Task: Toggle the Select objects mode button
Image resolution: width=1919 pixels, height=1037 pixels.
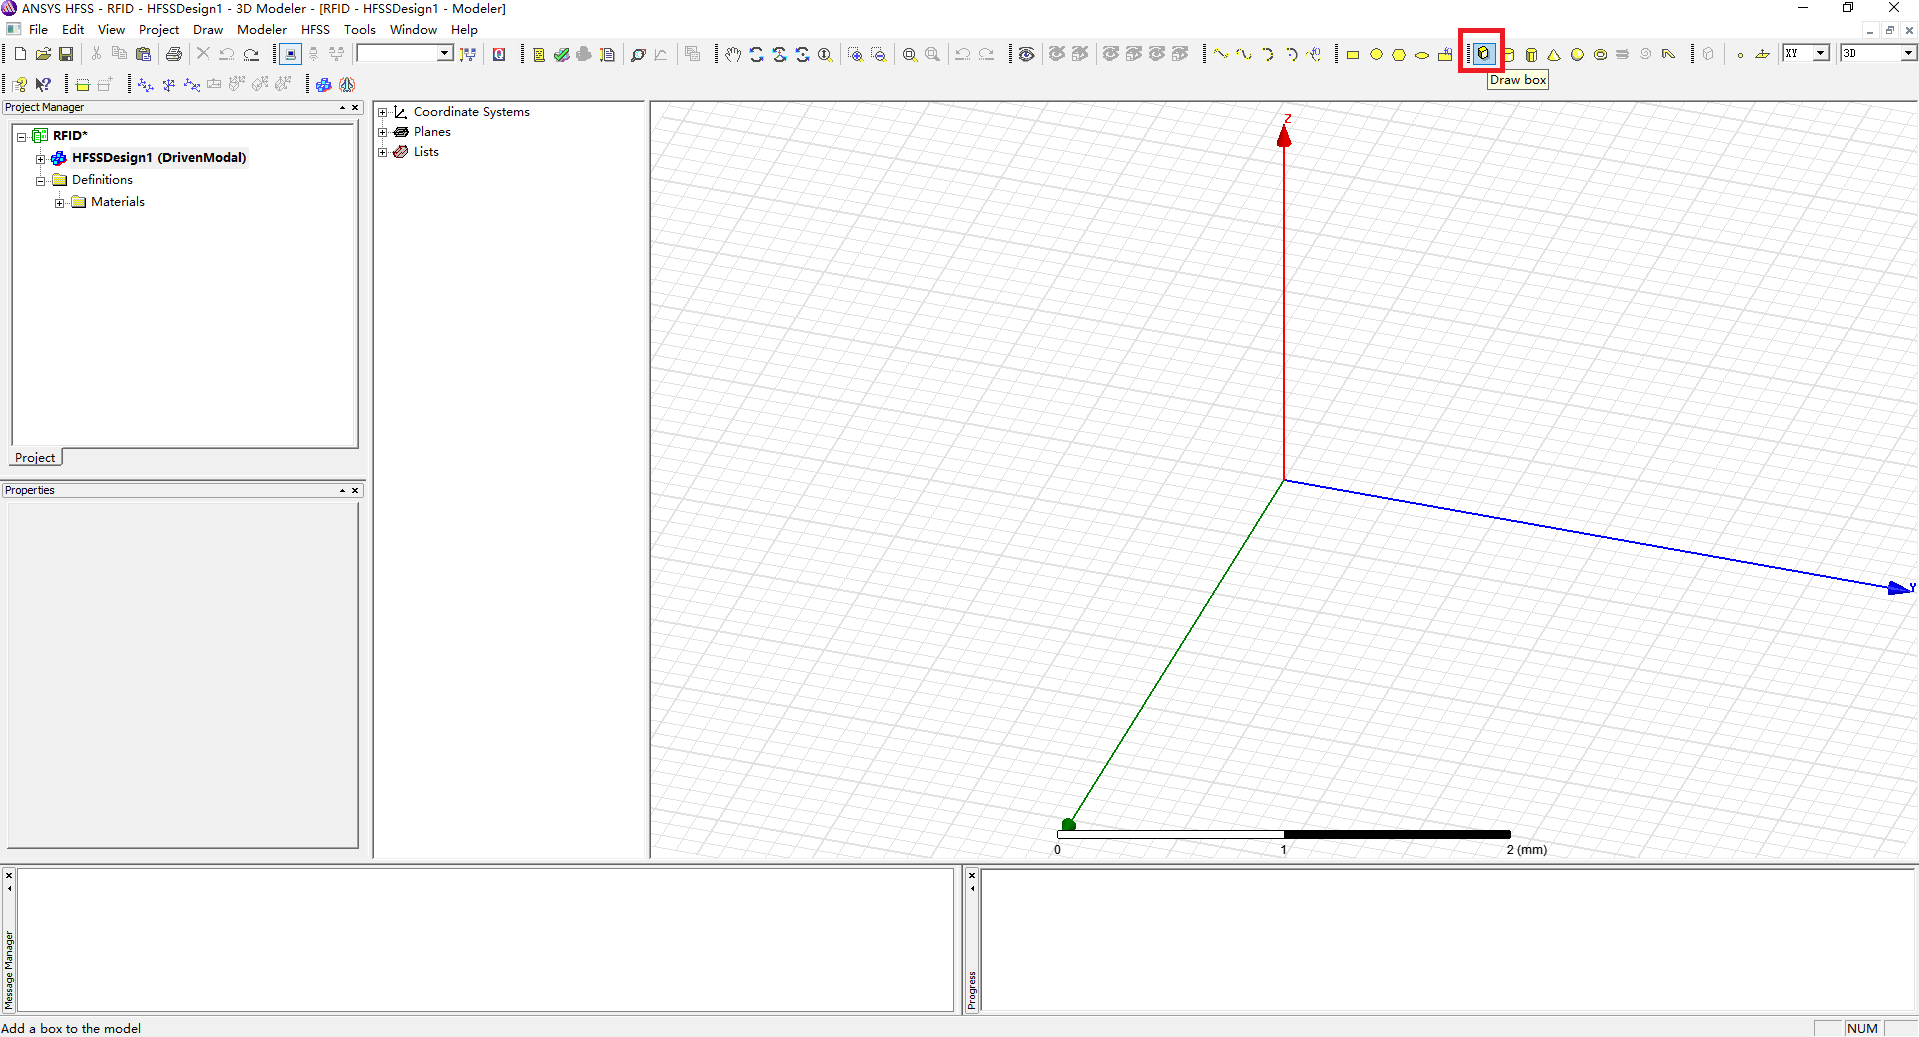Action: point(290,54)
